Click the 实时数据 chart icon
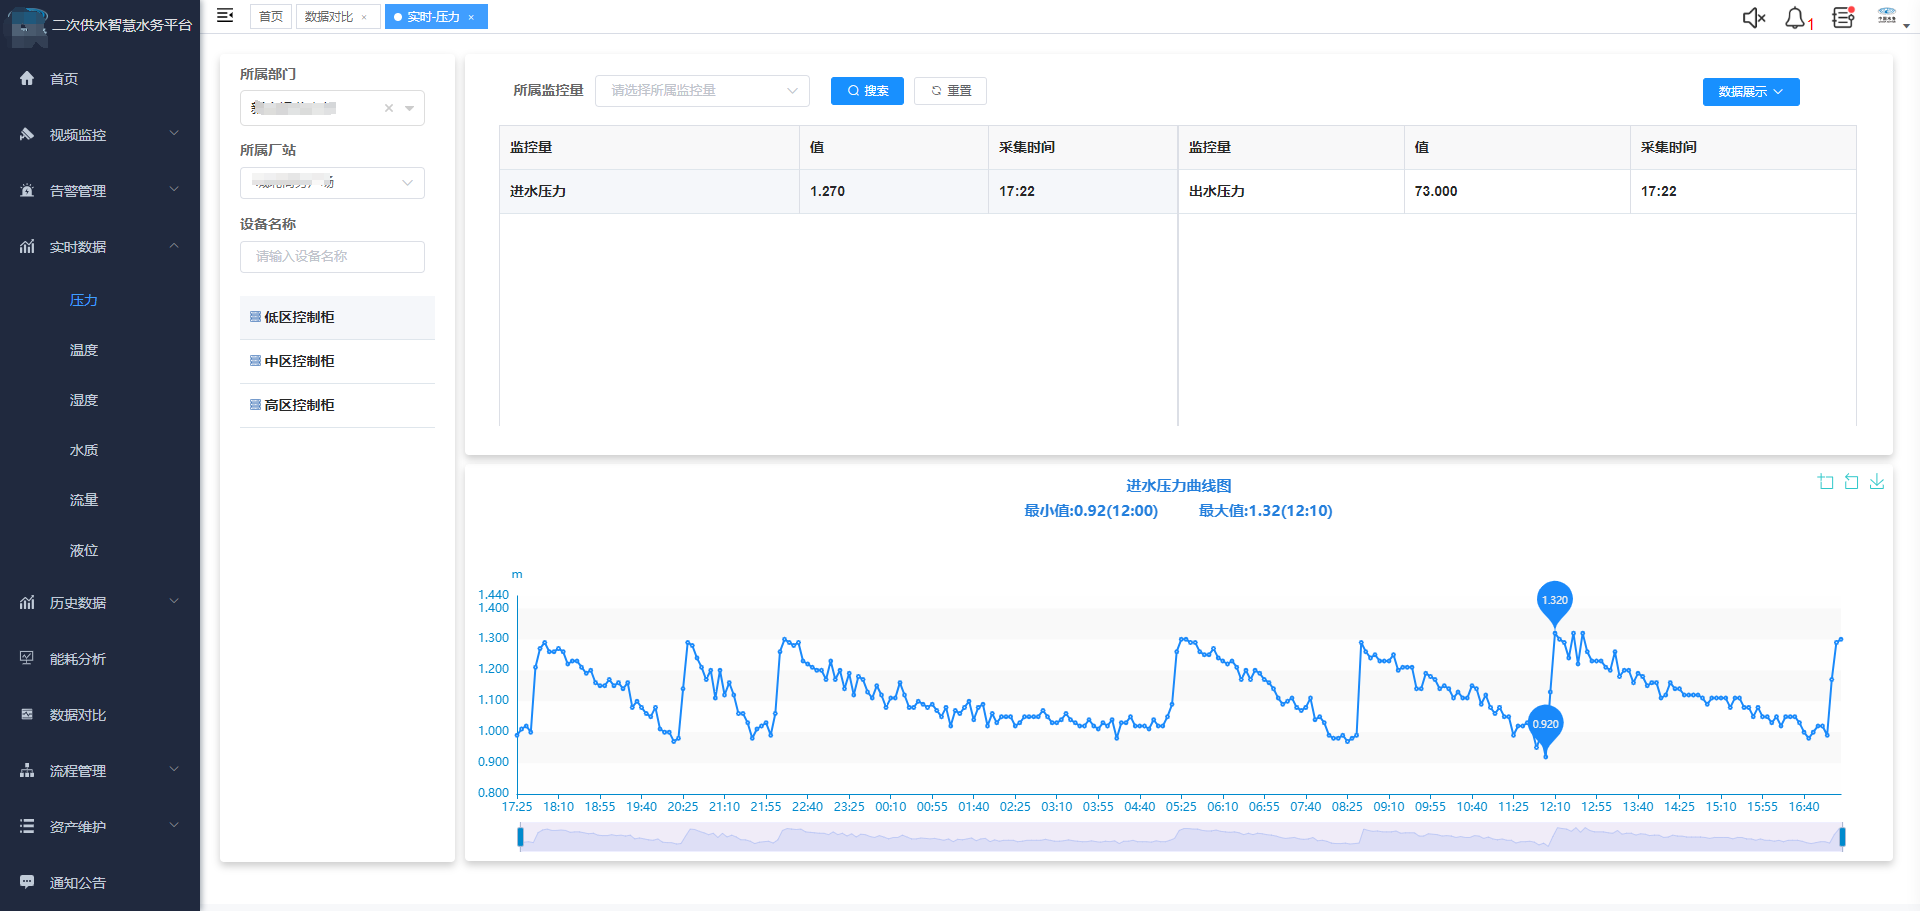 (27, 246)
